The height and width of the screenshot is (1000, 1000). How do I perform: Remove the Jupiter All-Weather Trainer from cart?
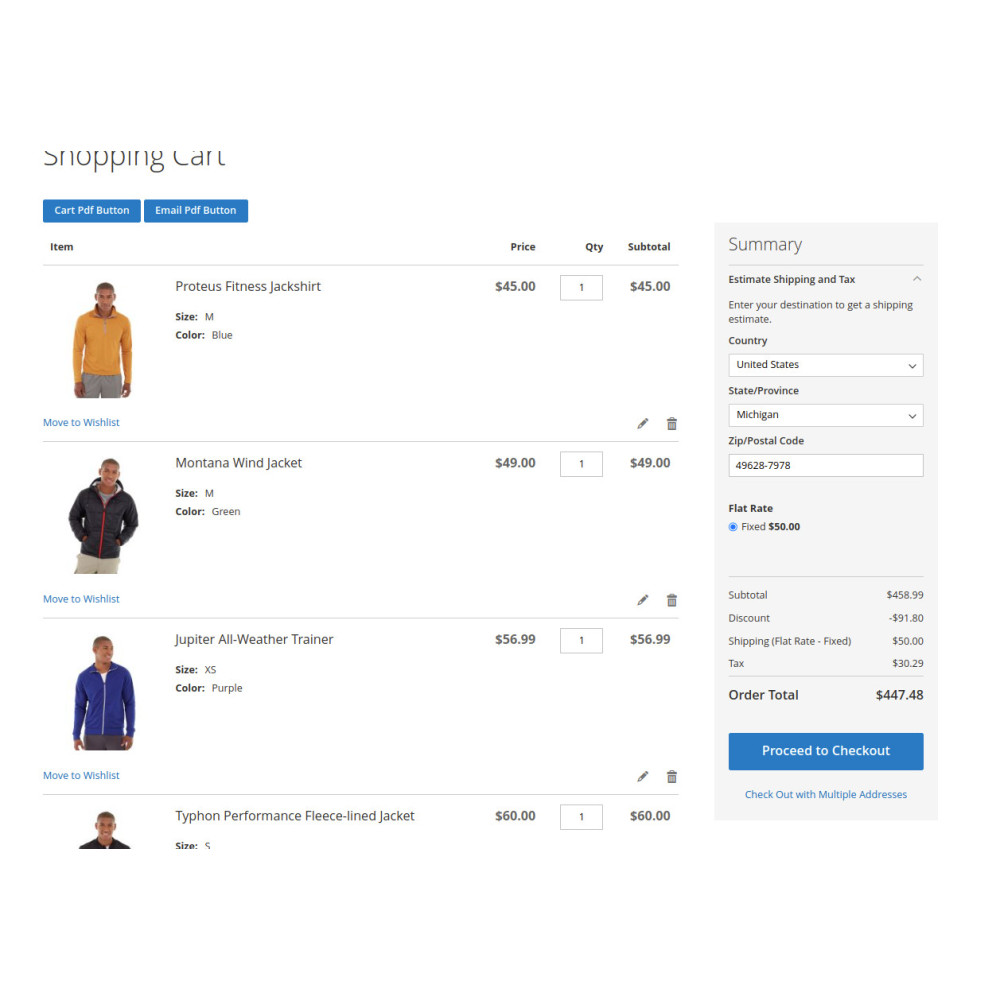click(672, 777)
